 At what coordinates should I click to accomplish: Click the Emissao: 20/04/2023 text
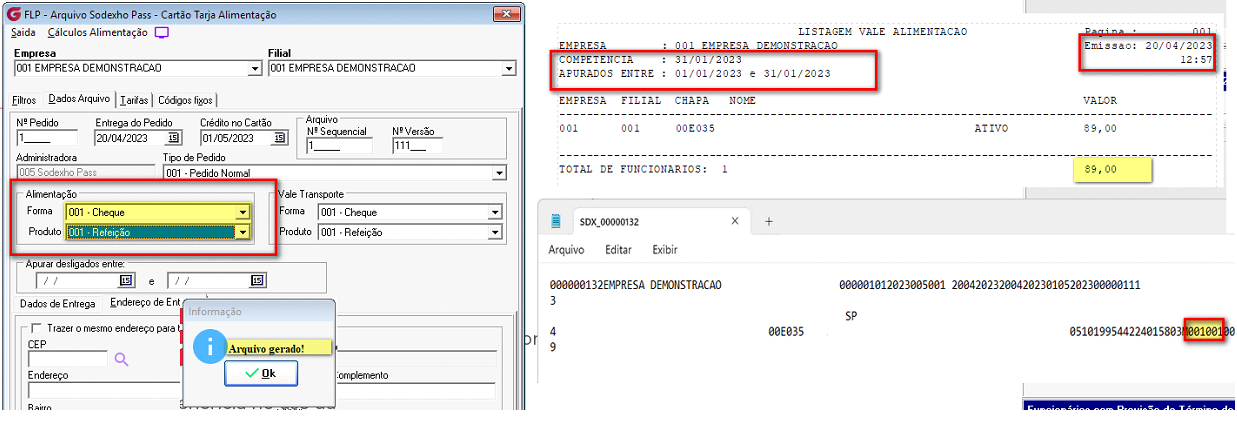[1148, 46]
